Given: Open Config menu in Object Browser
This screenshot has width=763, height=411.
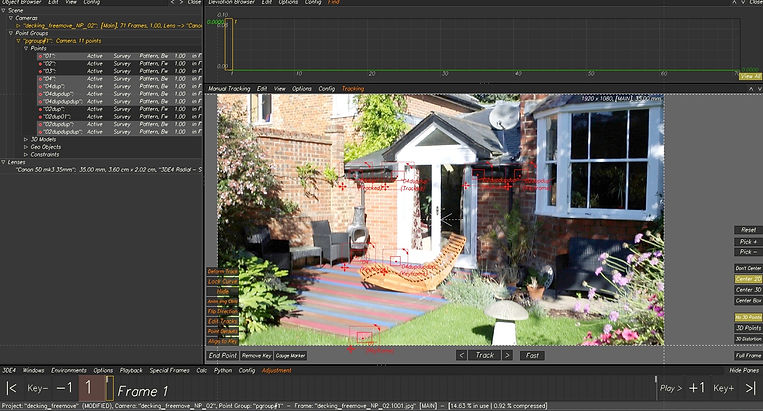Looking at the screenshot, I should (x=91, y=2).
